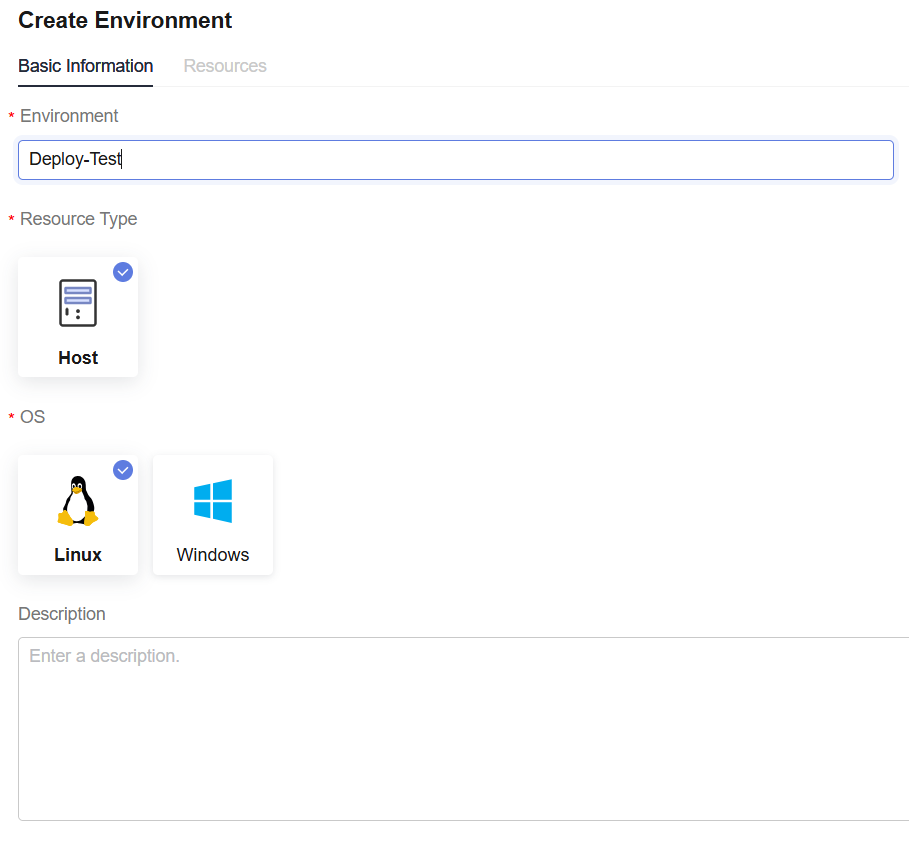Choose Windows as the OS
Image resolution: width=909 pixels, height=855 pixels.
[213, 515]
